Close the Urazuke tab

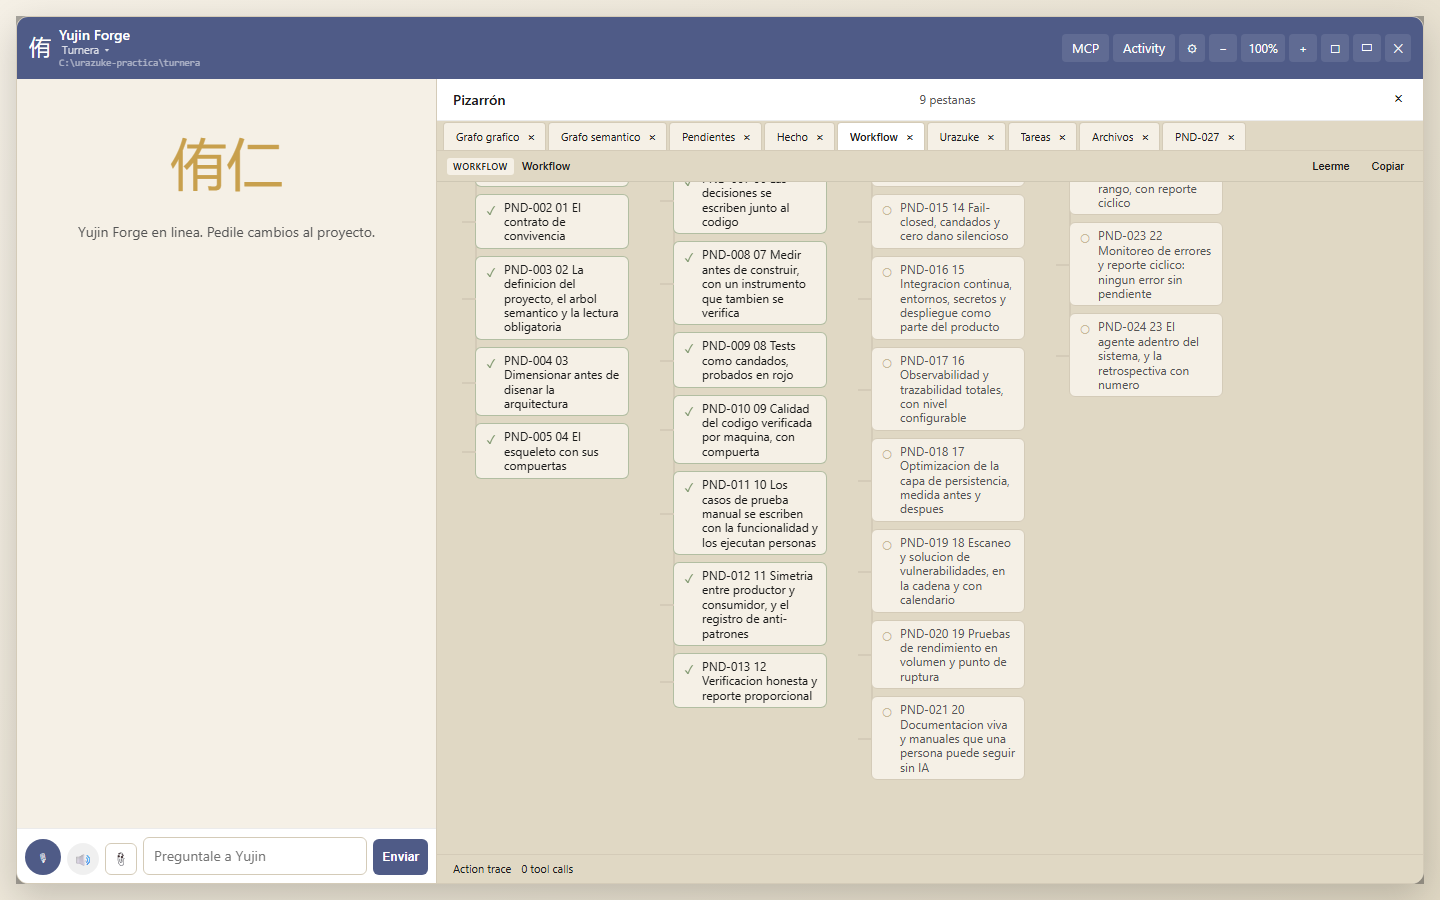pos(990,138)
